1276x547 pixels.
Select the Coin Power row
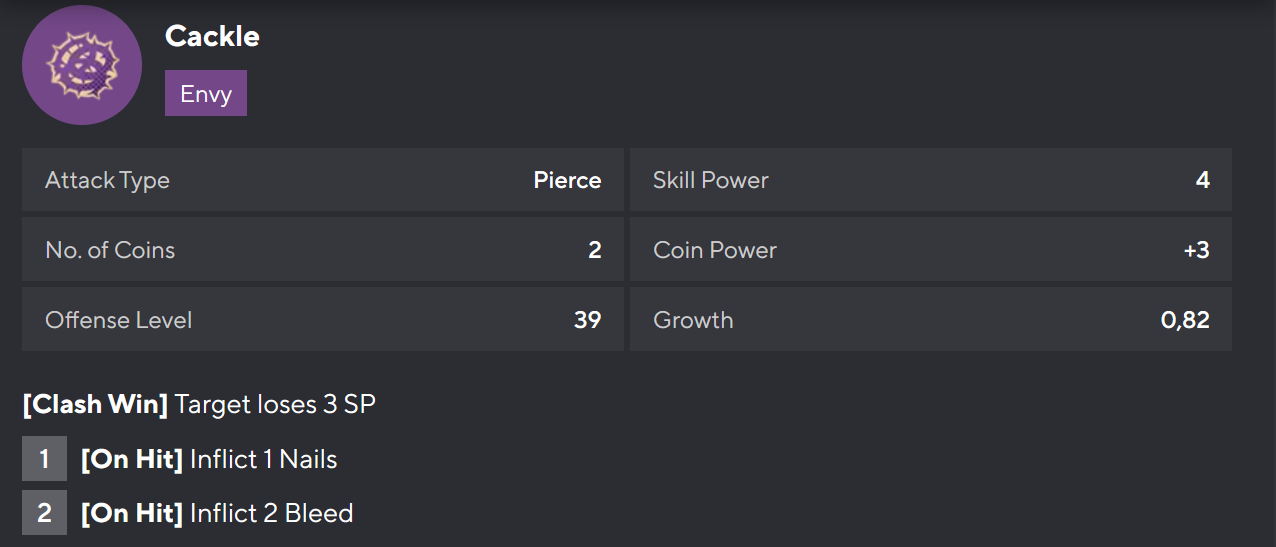930,250
